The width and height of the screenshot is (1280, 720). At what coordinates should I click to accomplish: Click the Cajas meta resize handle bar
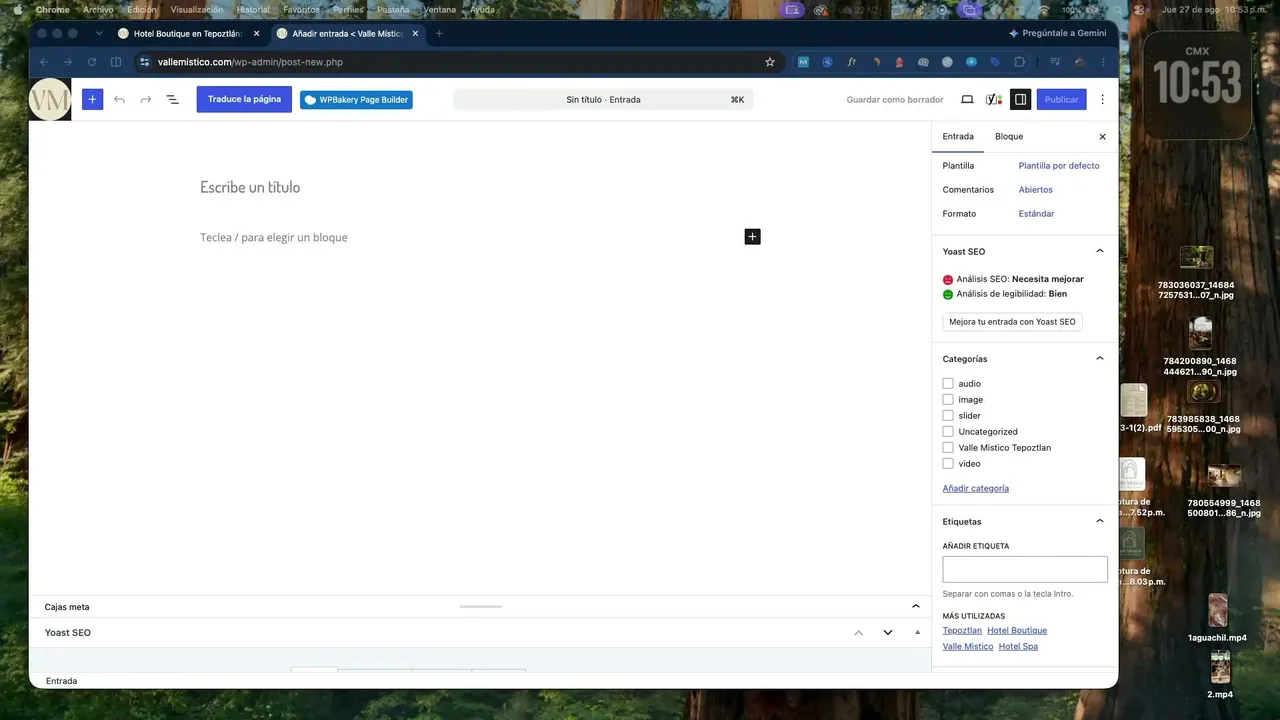pos(480,606)
